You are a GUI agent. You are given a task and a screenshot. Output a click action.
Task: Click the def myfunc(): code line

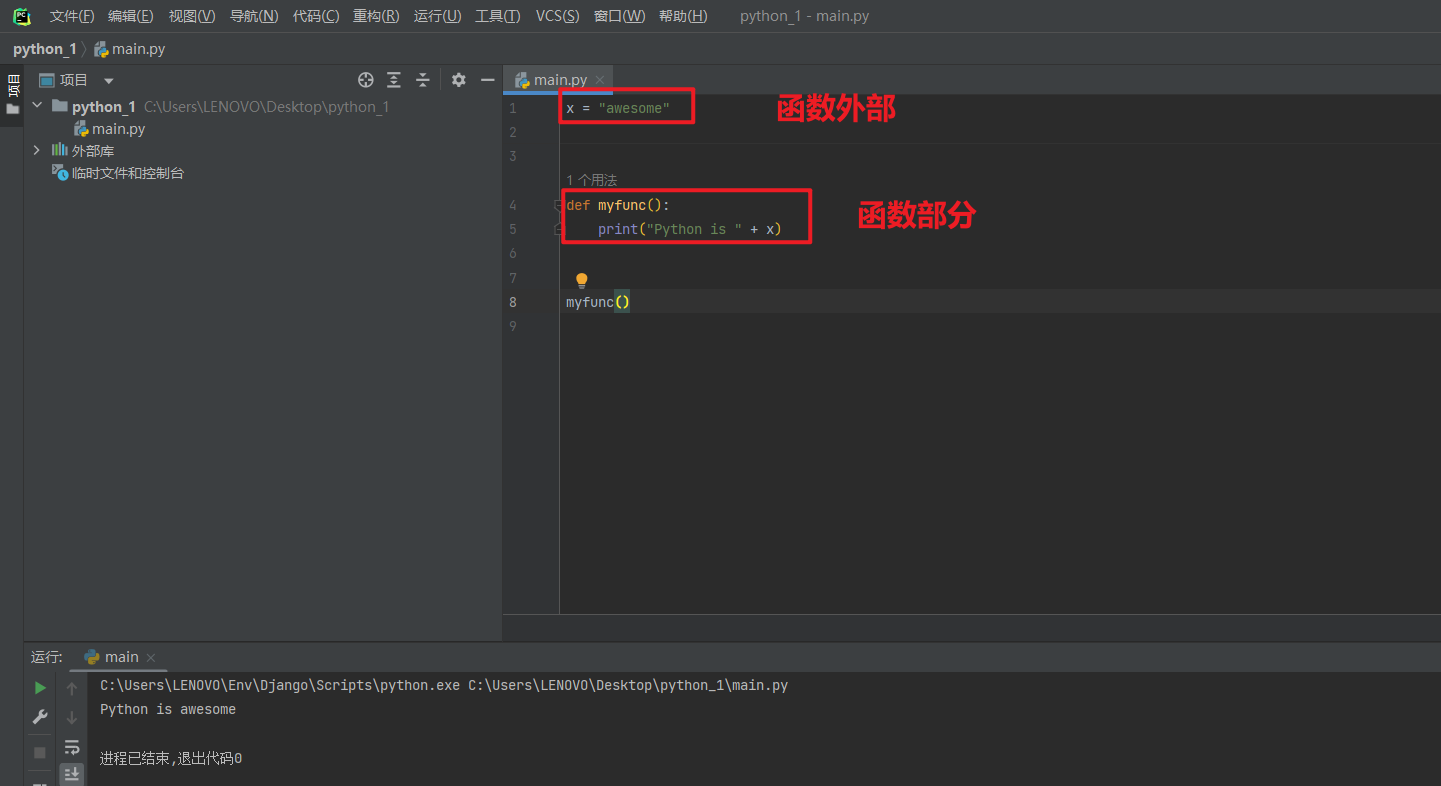tap(618, 205)
